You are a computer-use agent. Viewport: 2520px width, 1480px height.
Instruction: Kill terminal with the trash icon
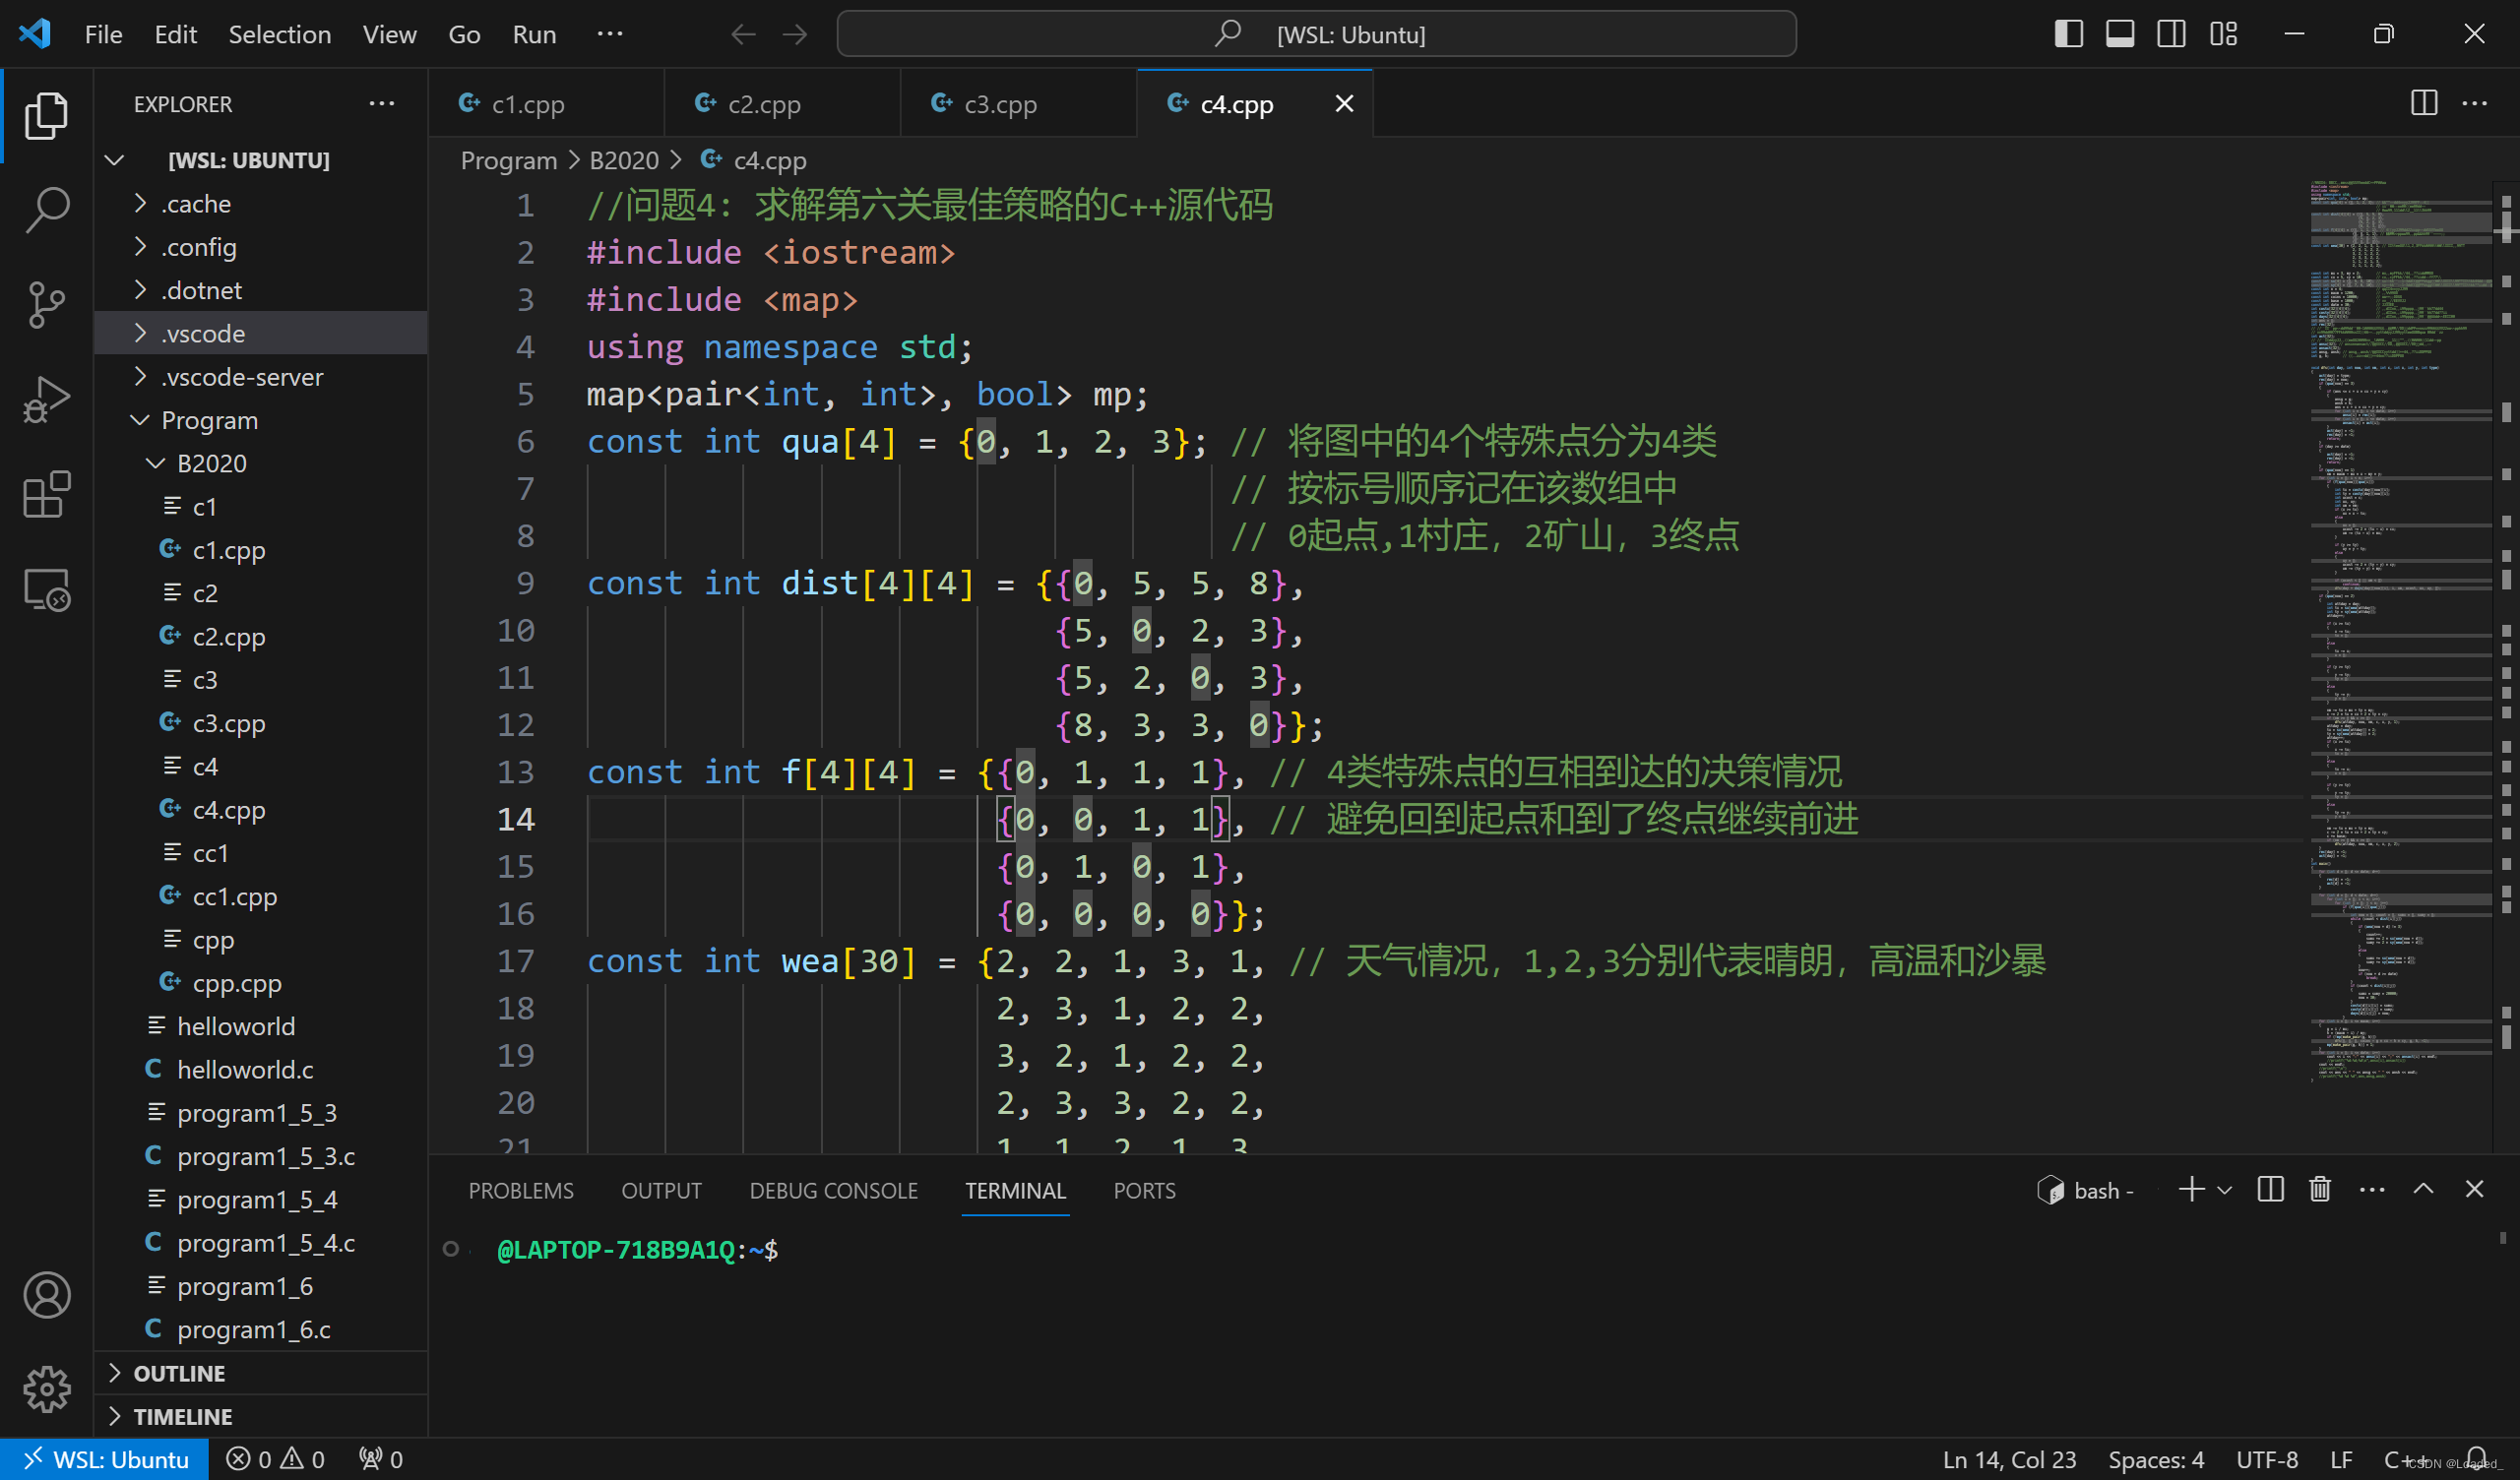[2320, 1190]
